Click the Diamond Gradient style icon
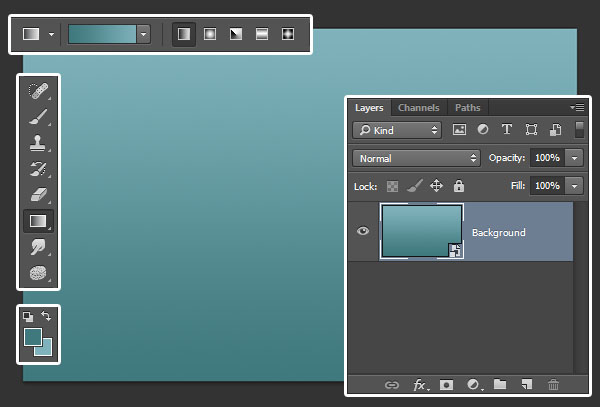600x407 pixels. [x=288, y=34]
